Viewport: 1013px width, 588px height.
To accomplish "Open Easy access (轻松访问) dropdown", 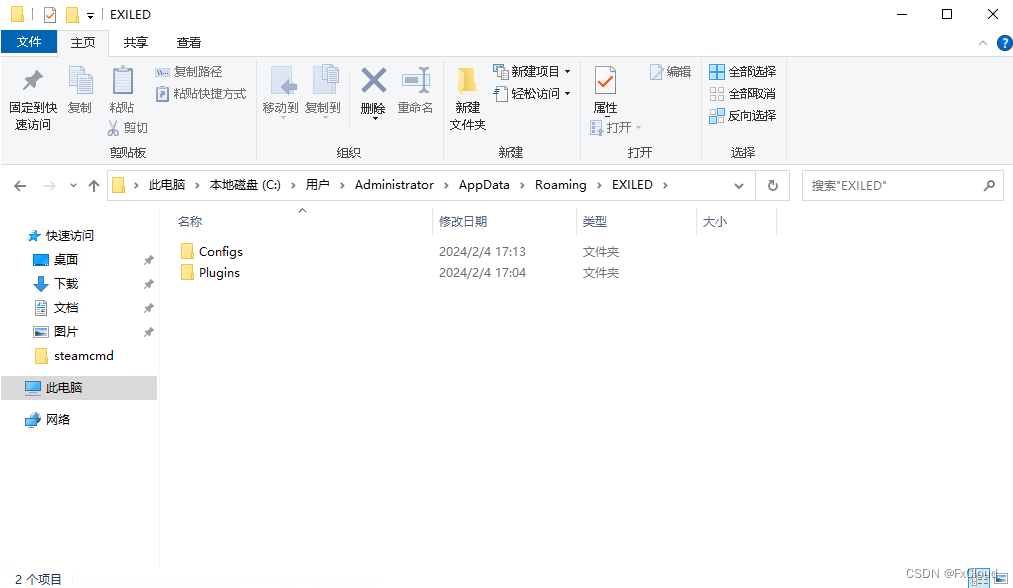I will click(532, 94).
